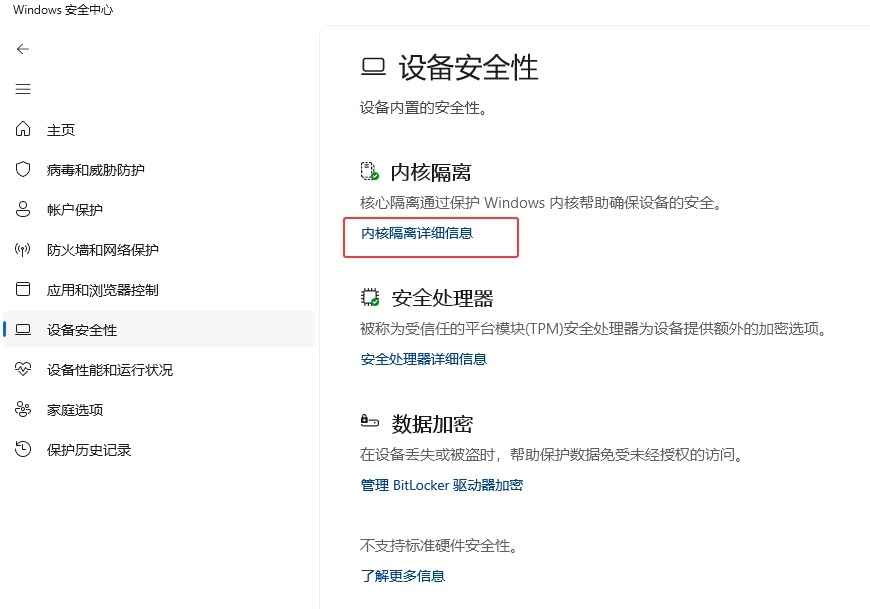870x609 pixels.
Task: Click the 保护历史记录 clock icon
Action: [23, 449]
